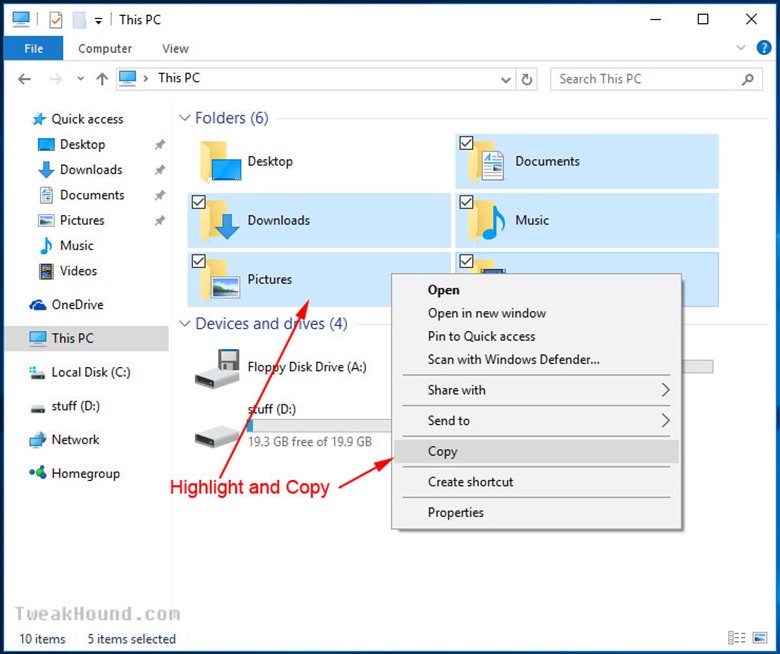Uncheck the Pictures folder checkbox
Screen dimensions: 780x654
point(198,261)
